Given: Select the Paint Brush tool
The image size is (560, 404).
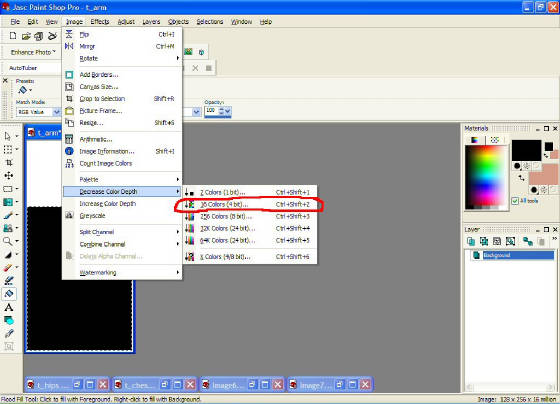Looking at the screenshot, I should 8,215.
